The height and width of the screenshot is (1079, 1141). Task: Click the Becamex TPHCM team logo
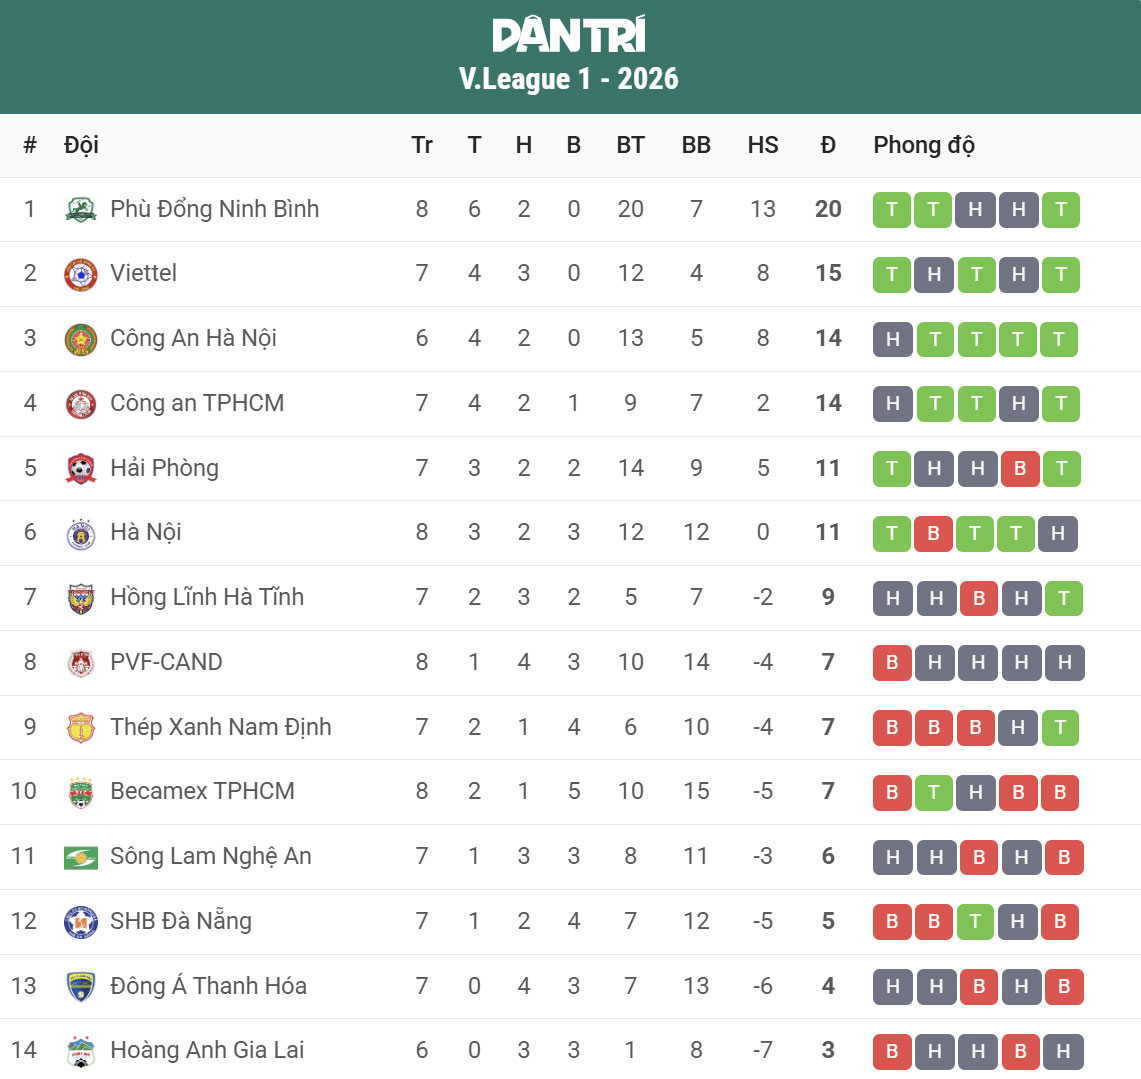coord(81,792)
